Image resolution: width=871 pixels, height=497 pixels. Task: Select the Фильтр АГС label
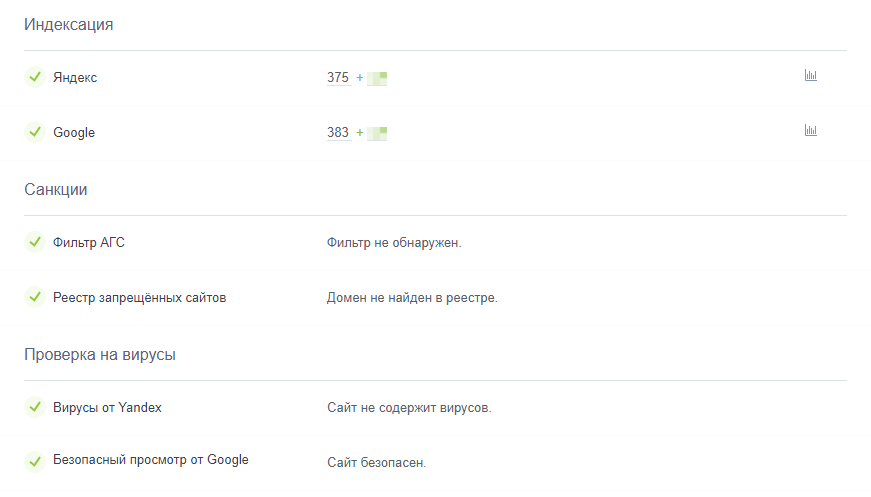(x=89, y=242)
